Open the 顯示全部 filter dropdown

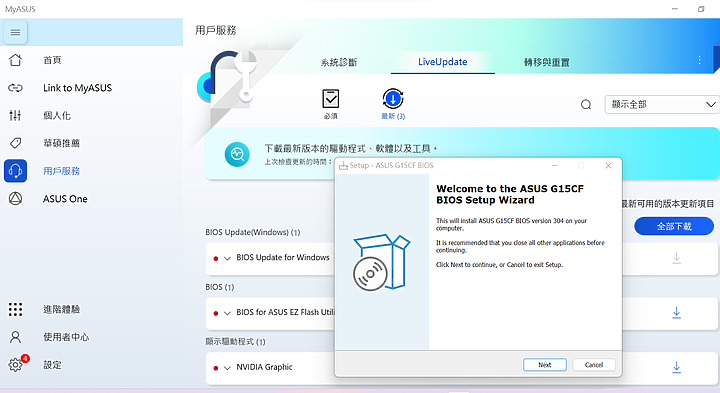click(x=662, y=105)
